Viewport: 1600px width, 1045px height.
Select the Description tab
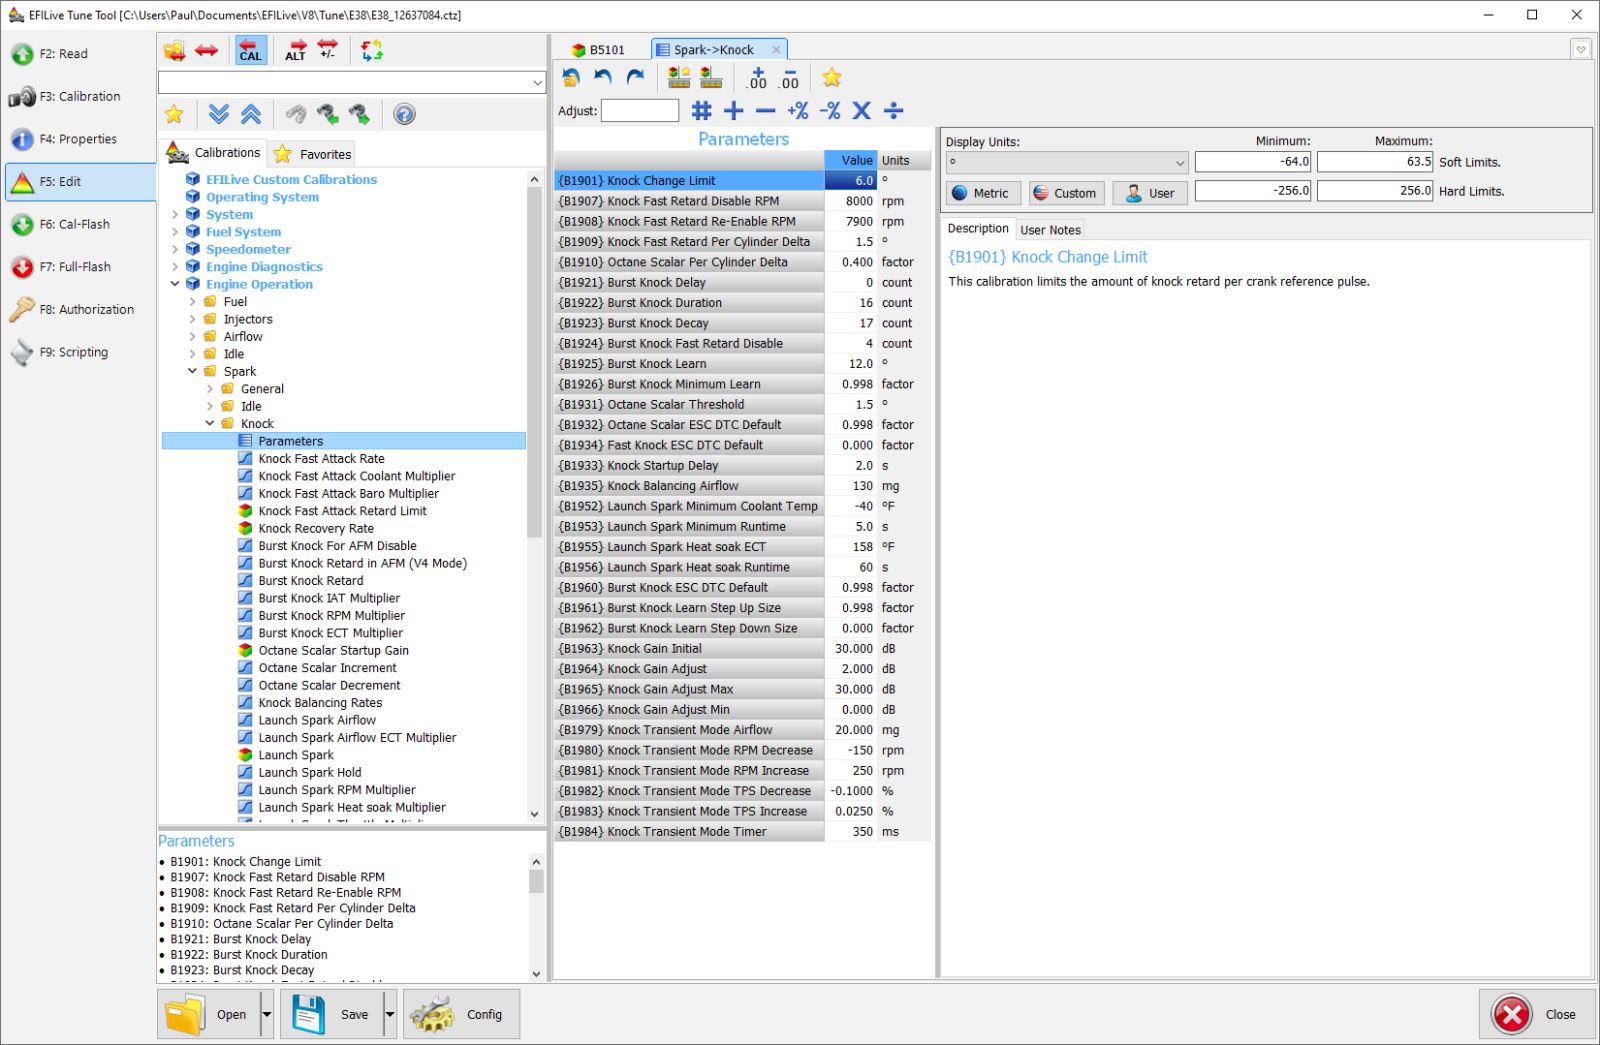[x=978, y=229]
